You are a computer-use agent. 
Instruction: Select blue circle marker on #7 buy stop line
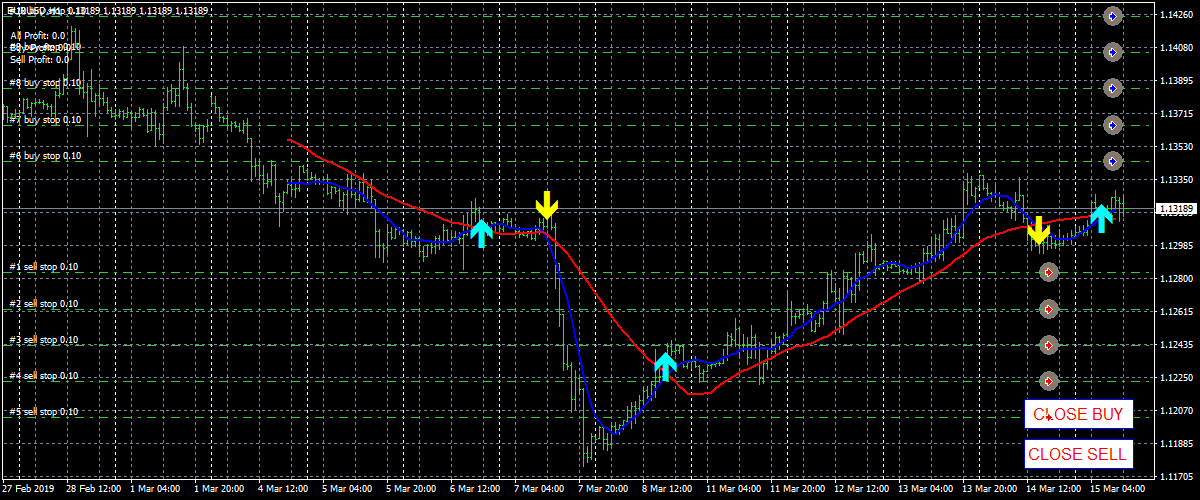point(1113,125)
